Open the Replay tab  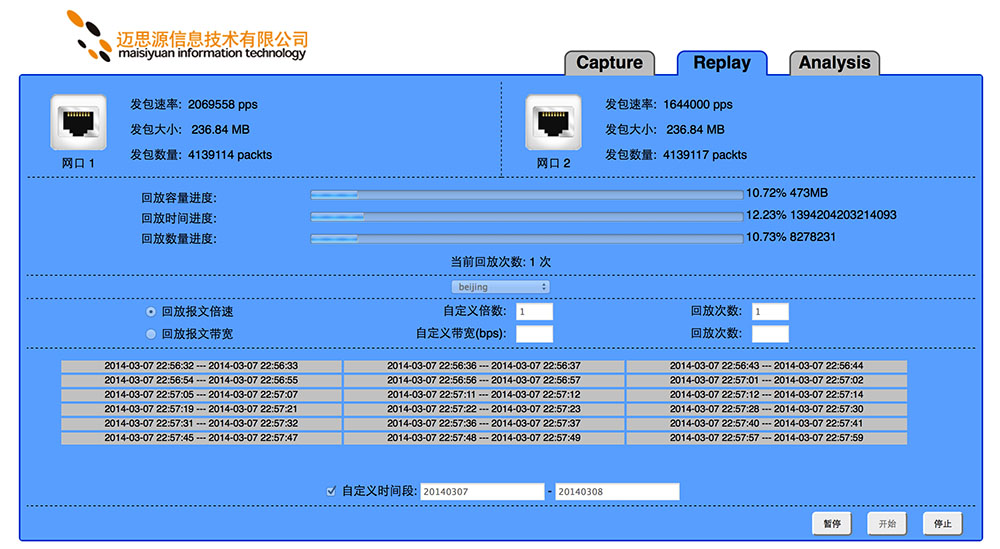pos(721,63)
